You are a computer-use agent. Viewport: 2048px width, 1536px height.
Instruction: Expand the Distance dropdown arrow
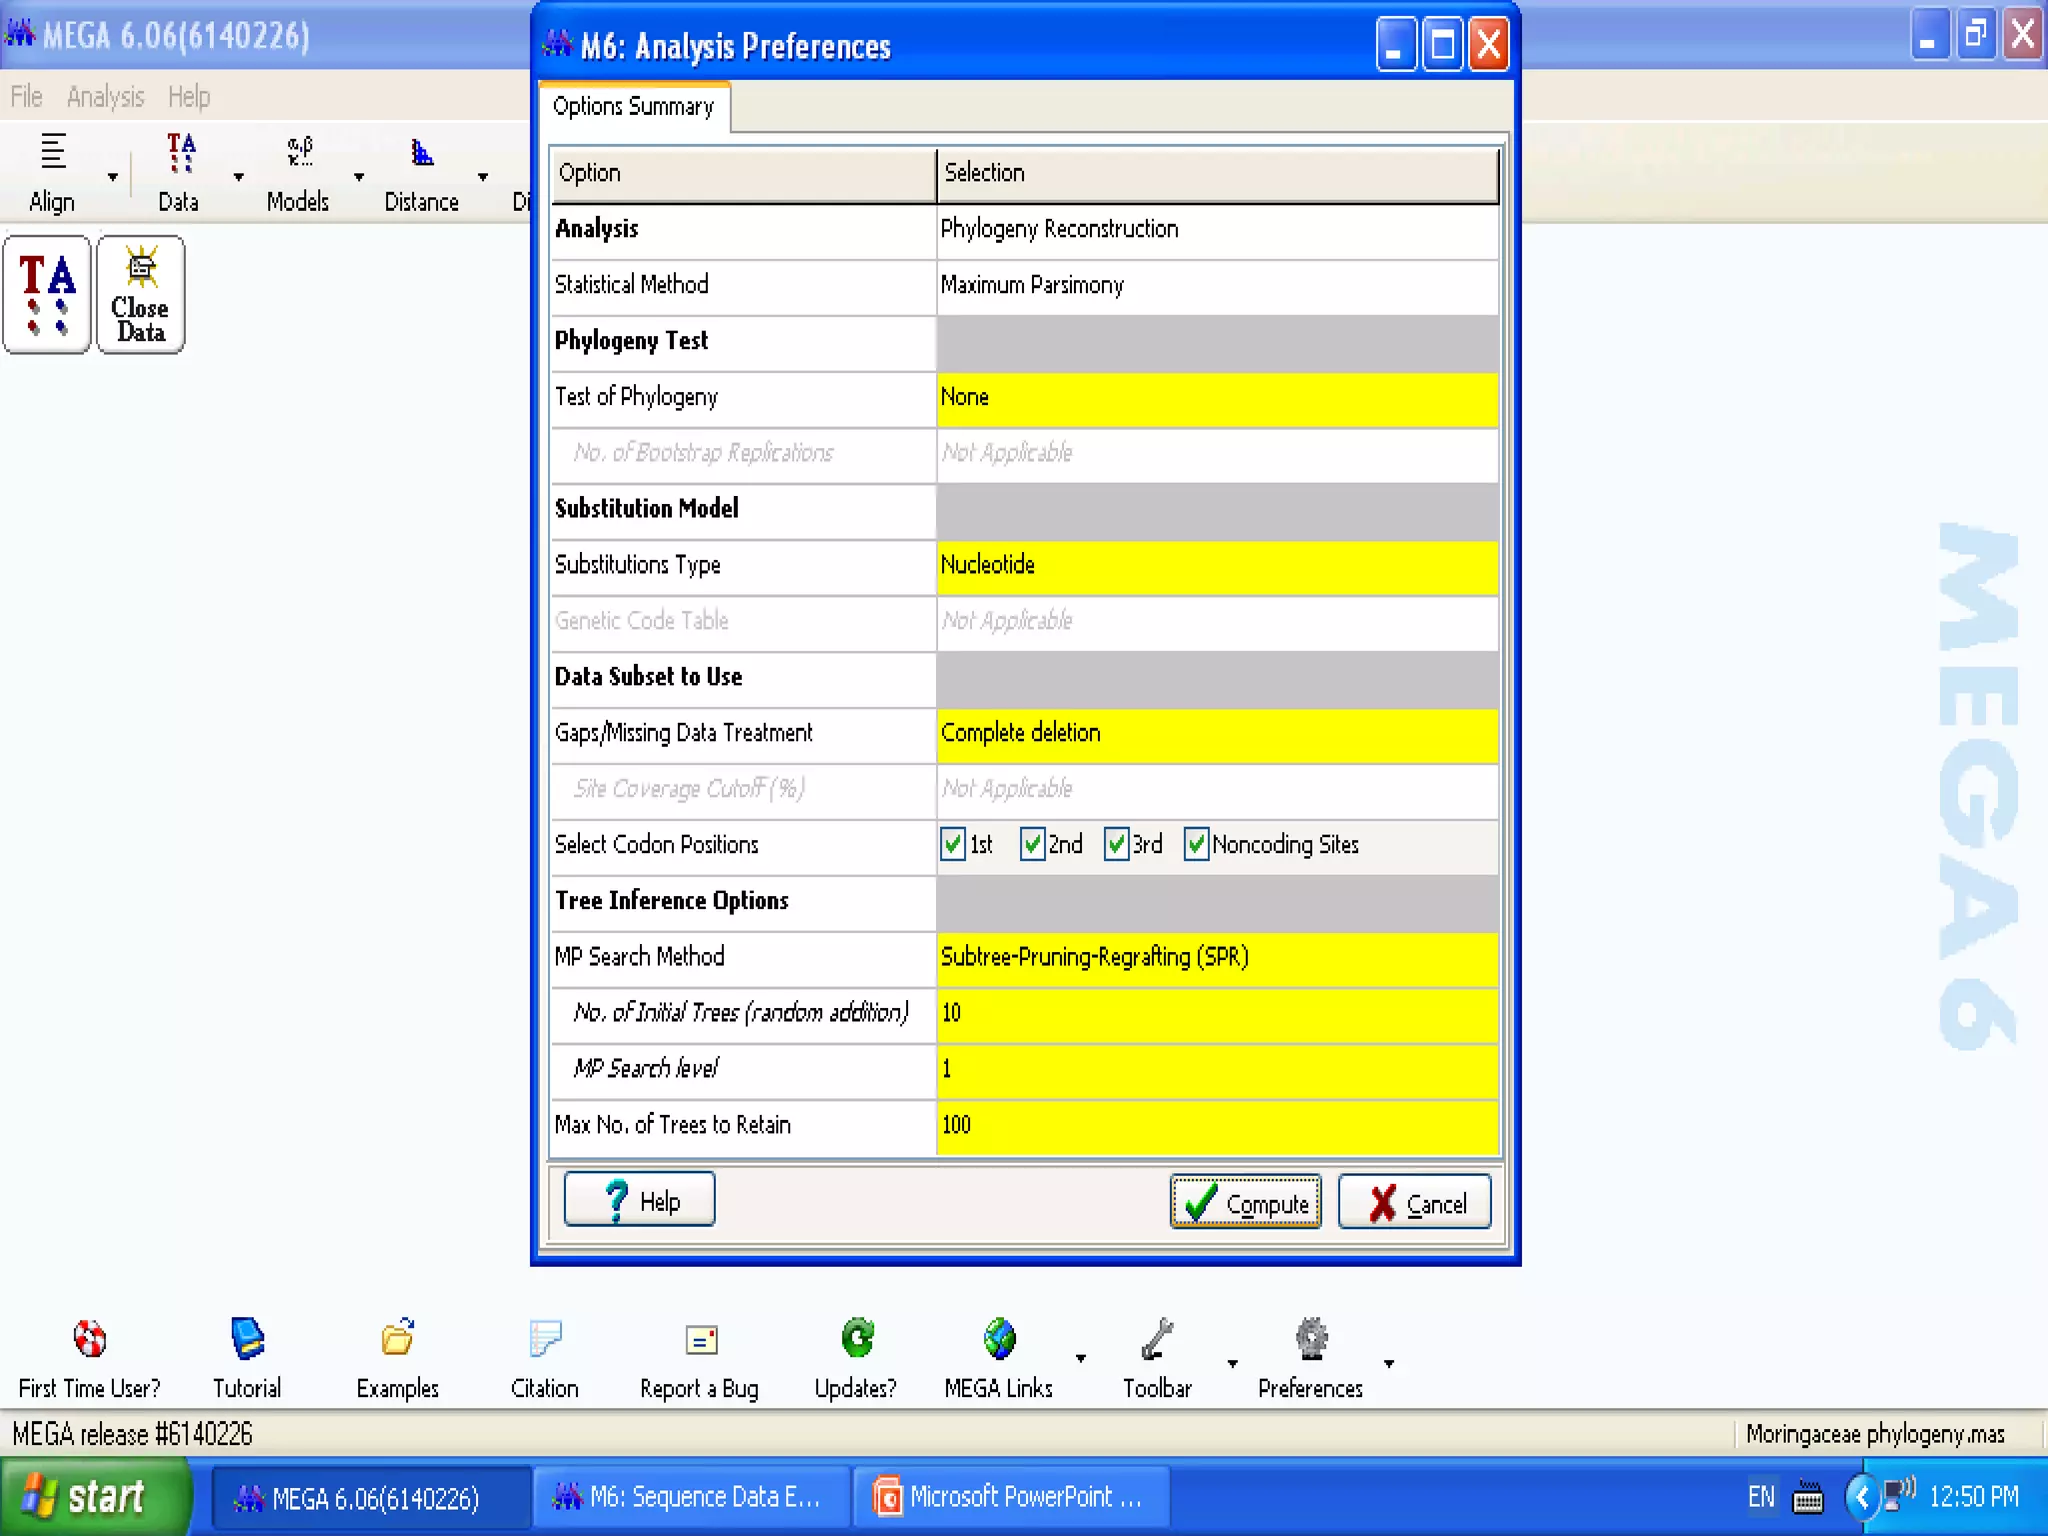point(483,177)
